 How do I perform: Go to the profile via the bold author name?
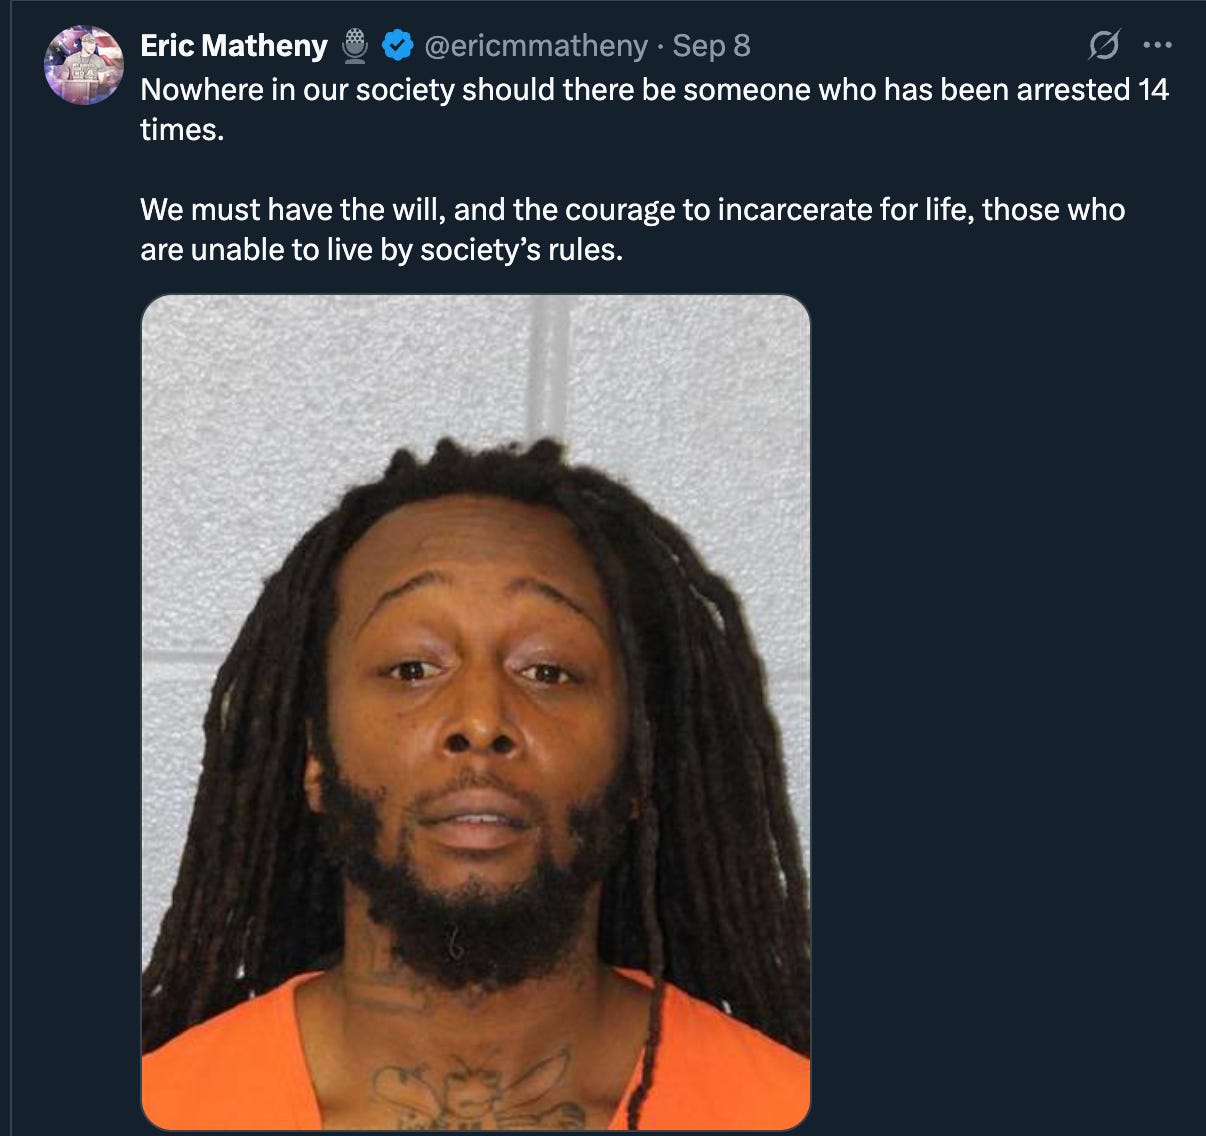point(234,46)
